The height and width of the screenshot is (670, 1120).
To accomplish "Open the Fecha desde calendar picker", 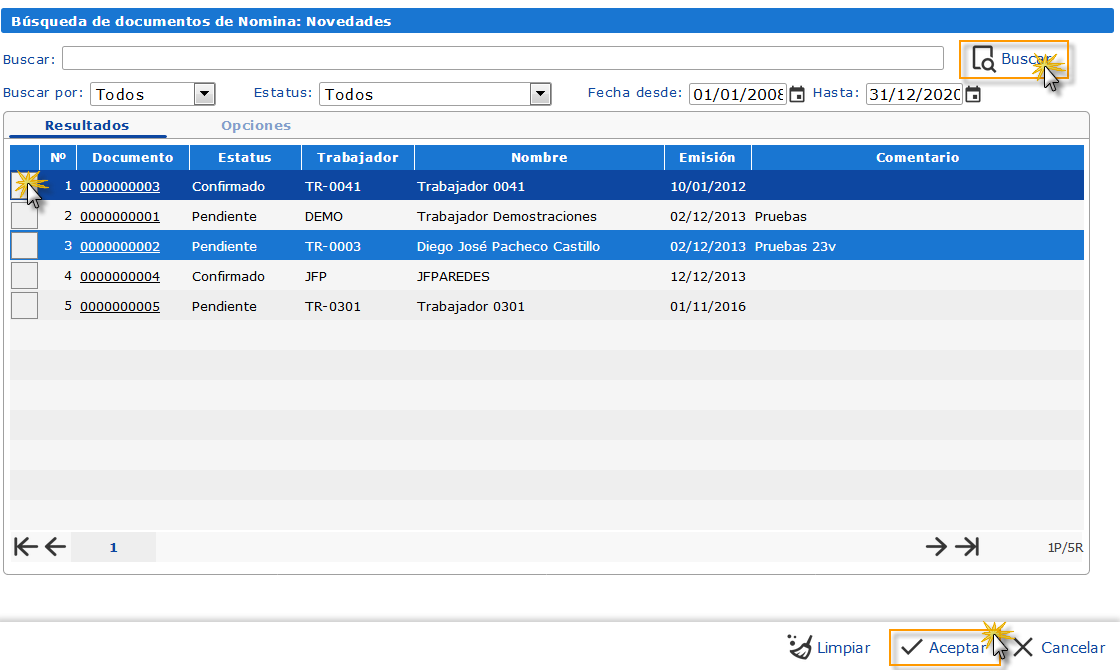I will pos(797,94).
